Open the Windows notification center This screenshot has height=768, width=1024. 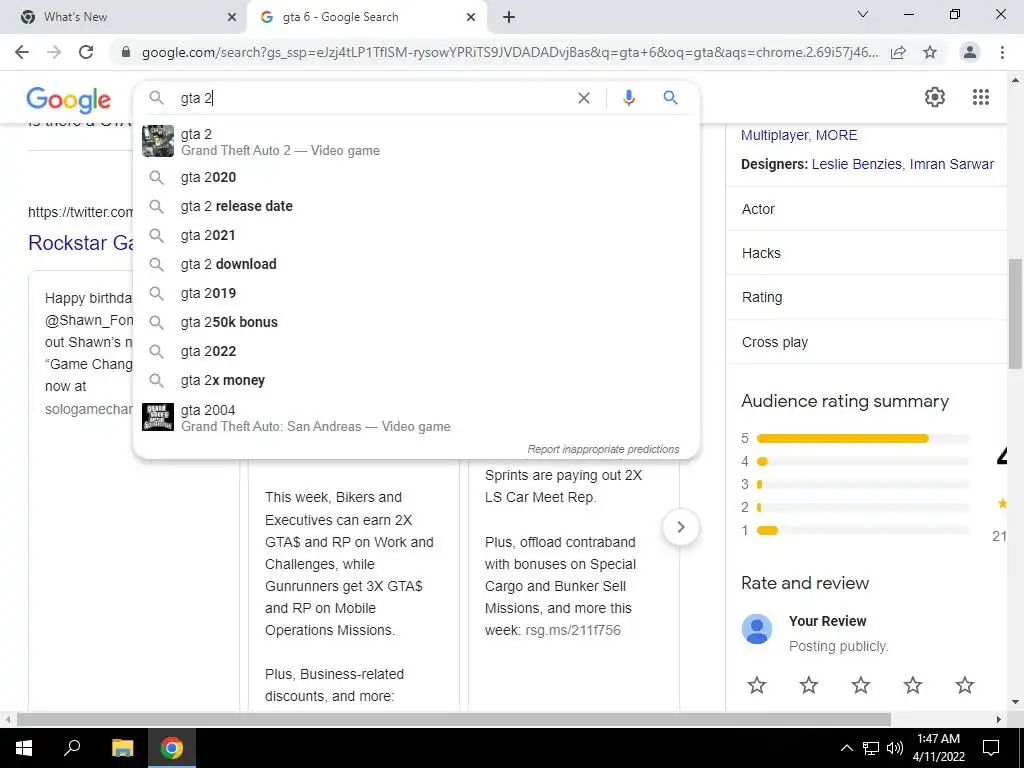[991, 748]
